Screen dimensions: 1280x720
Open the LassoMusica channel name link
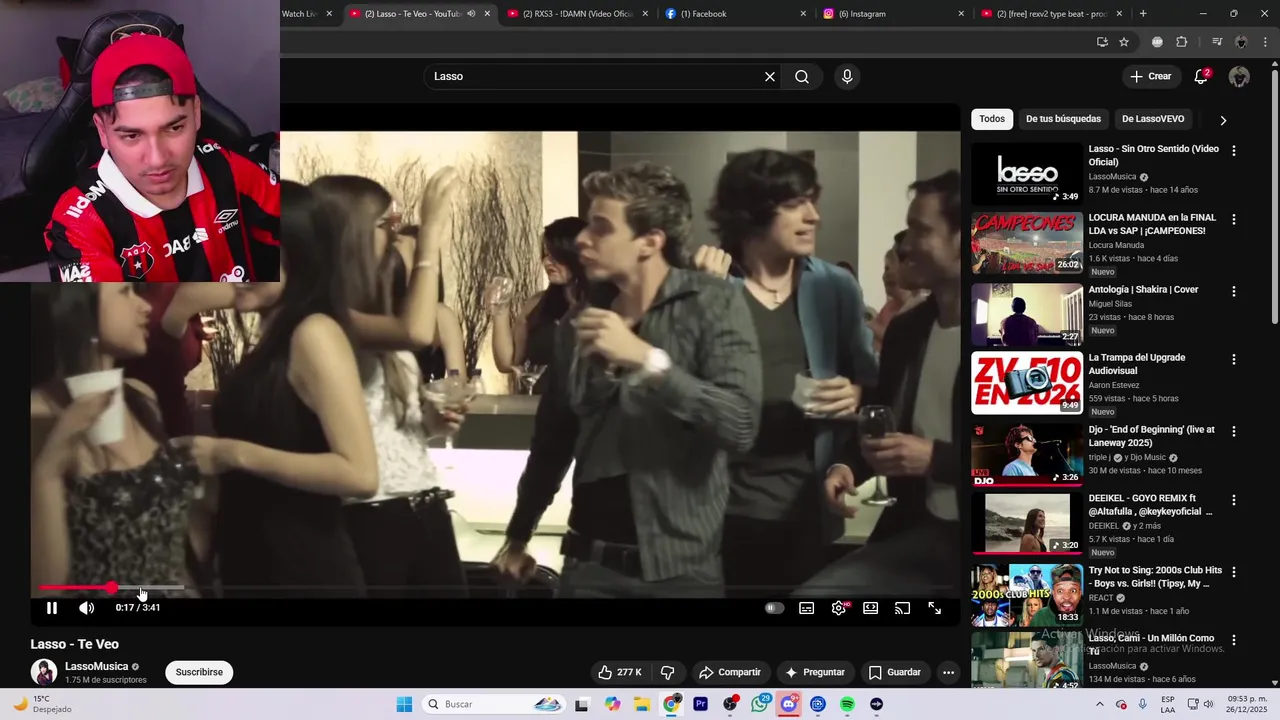97,666
